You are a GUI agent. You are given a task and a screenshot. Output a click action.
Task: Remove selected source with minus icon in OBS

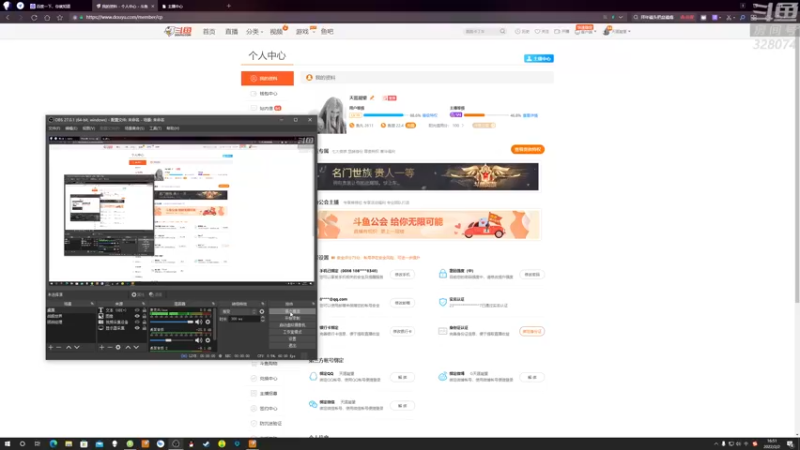[110, 347]
